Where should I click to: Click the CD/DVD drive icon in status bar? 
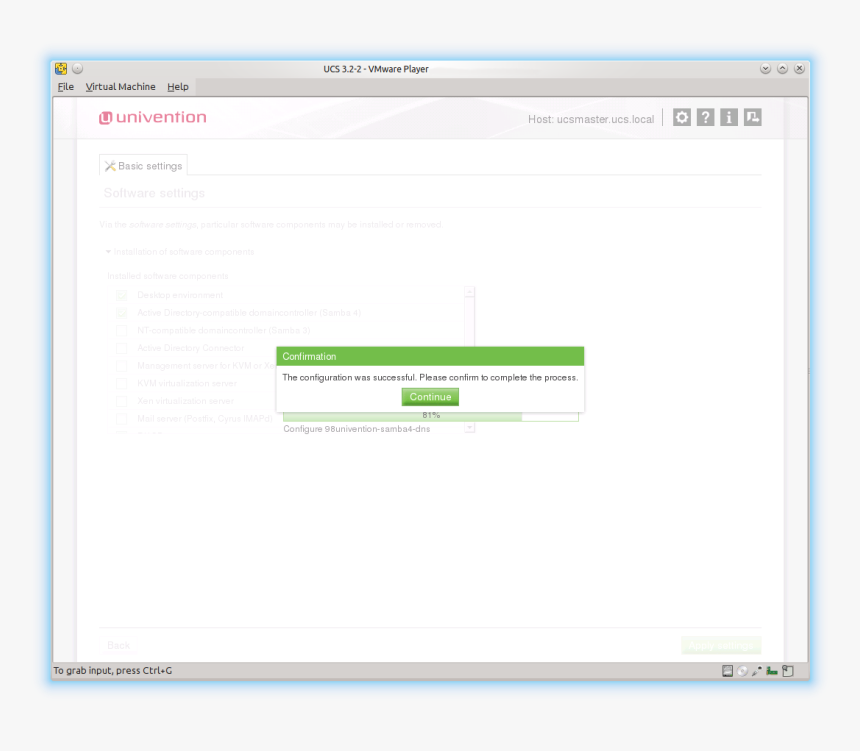(x=742, y=670)
